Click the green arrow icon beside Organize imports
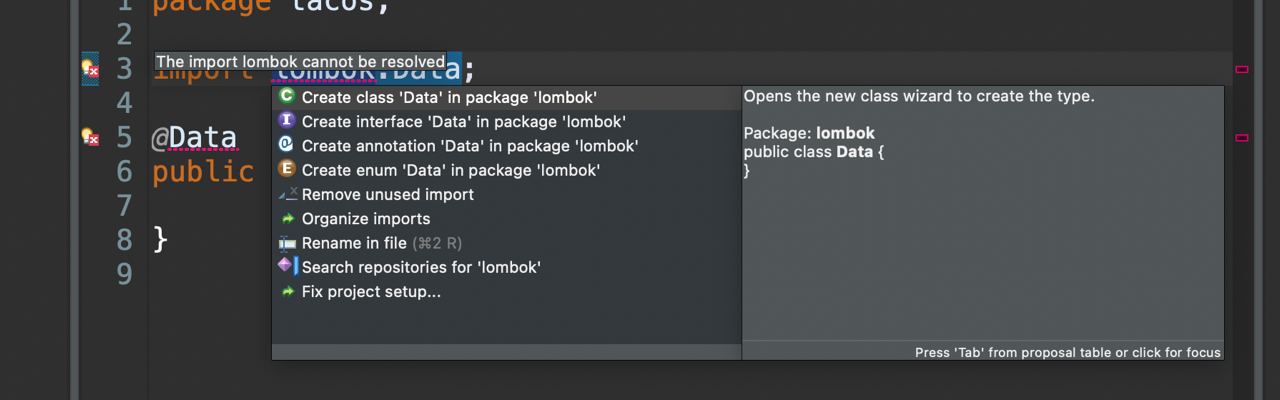Image resolution: width=1280 pixels, height=400 pixels. coord(288,218)
